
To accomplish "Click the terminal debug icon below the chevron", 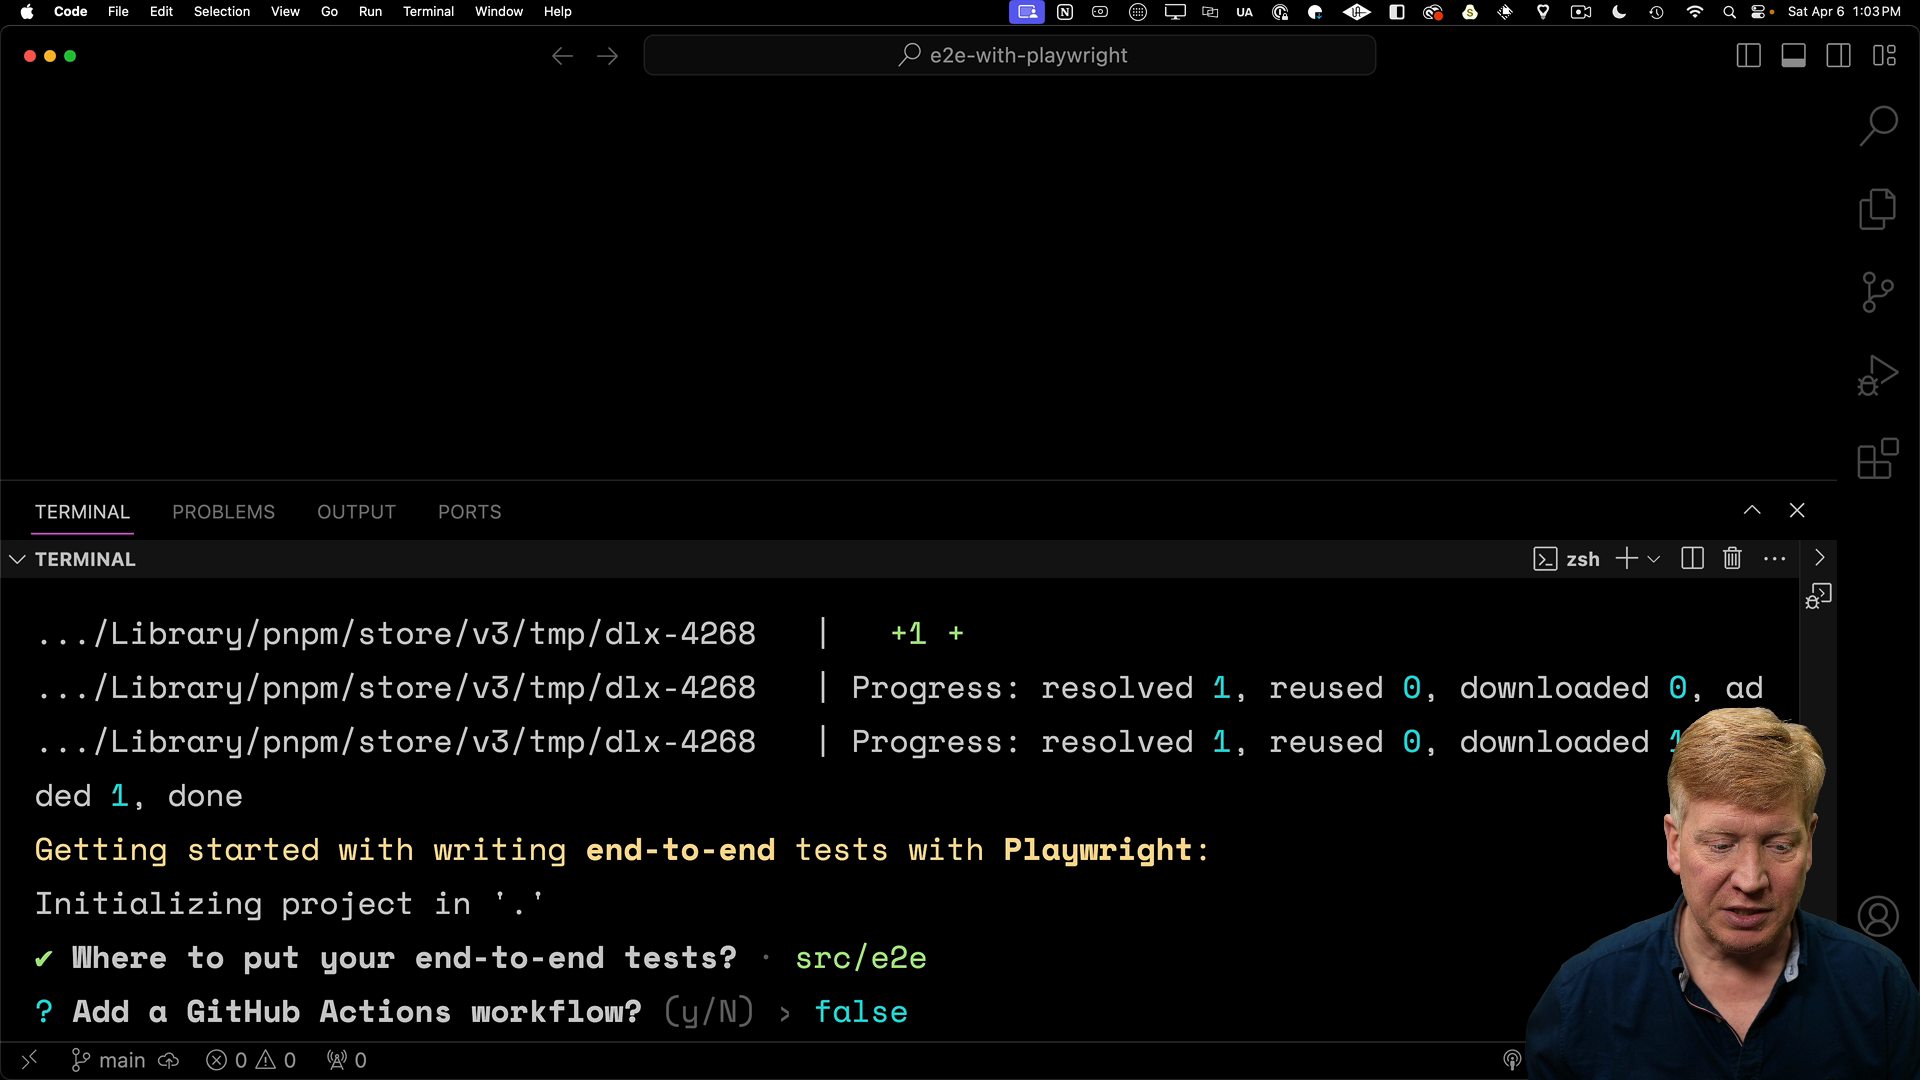I will (1818, 597).
